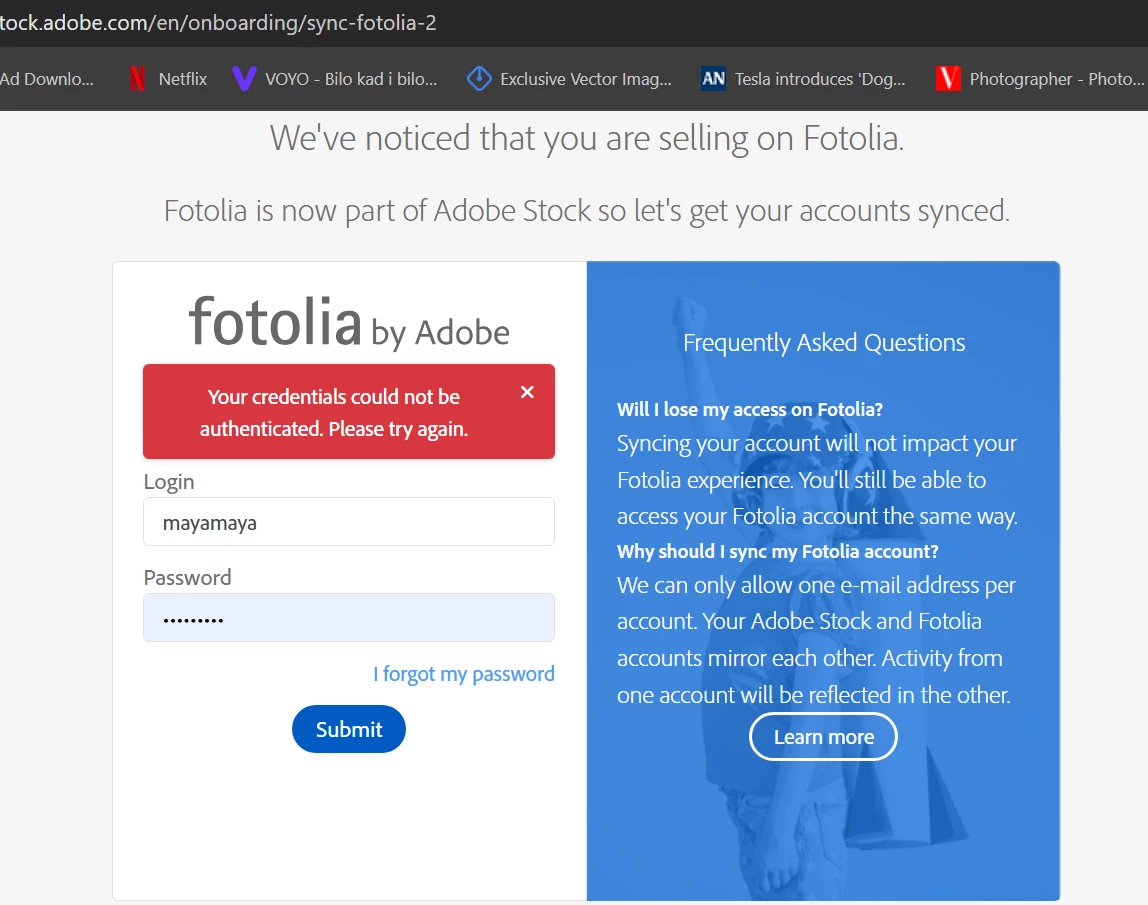
Task: Open the I forgot my password link
Action: click(x=463, y=674)
